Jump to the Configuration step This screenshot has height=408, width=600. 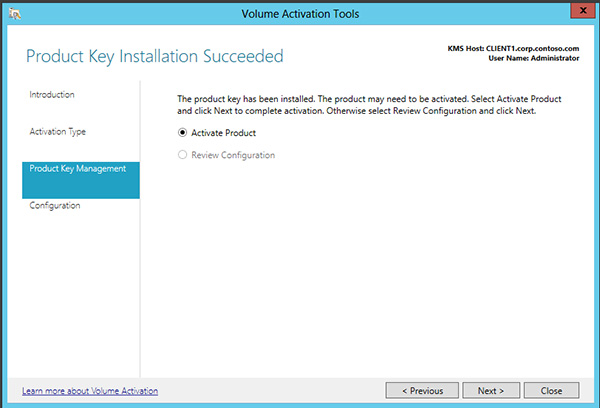coord(55,206)
